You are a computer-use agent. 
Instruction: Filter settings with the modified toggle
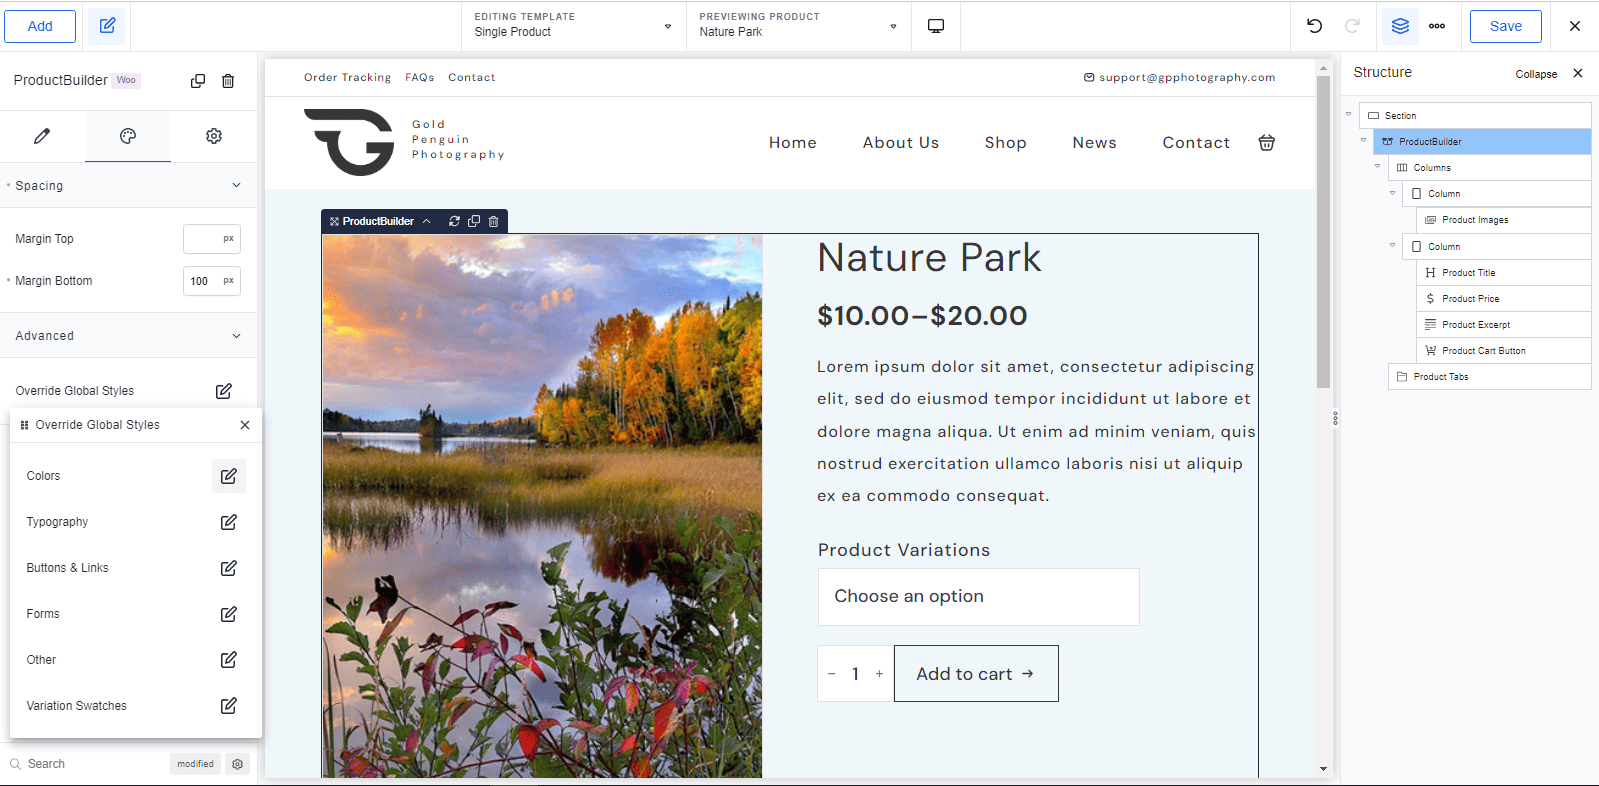[195, 764]
